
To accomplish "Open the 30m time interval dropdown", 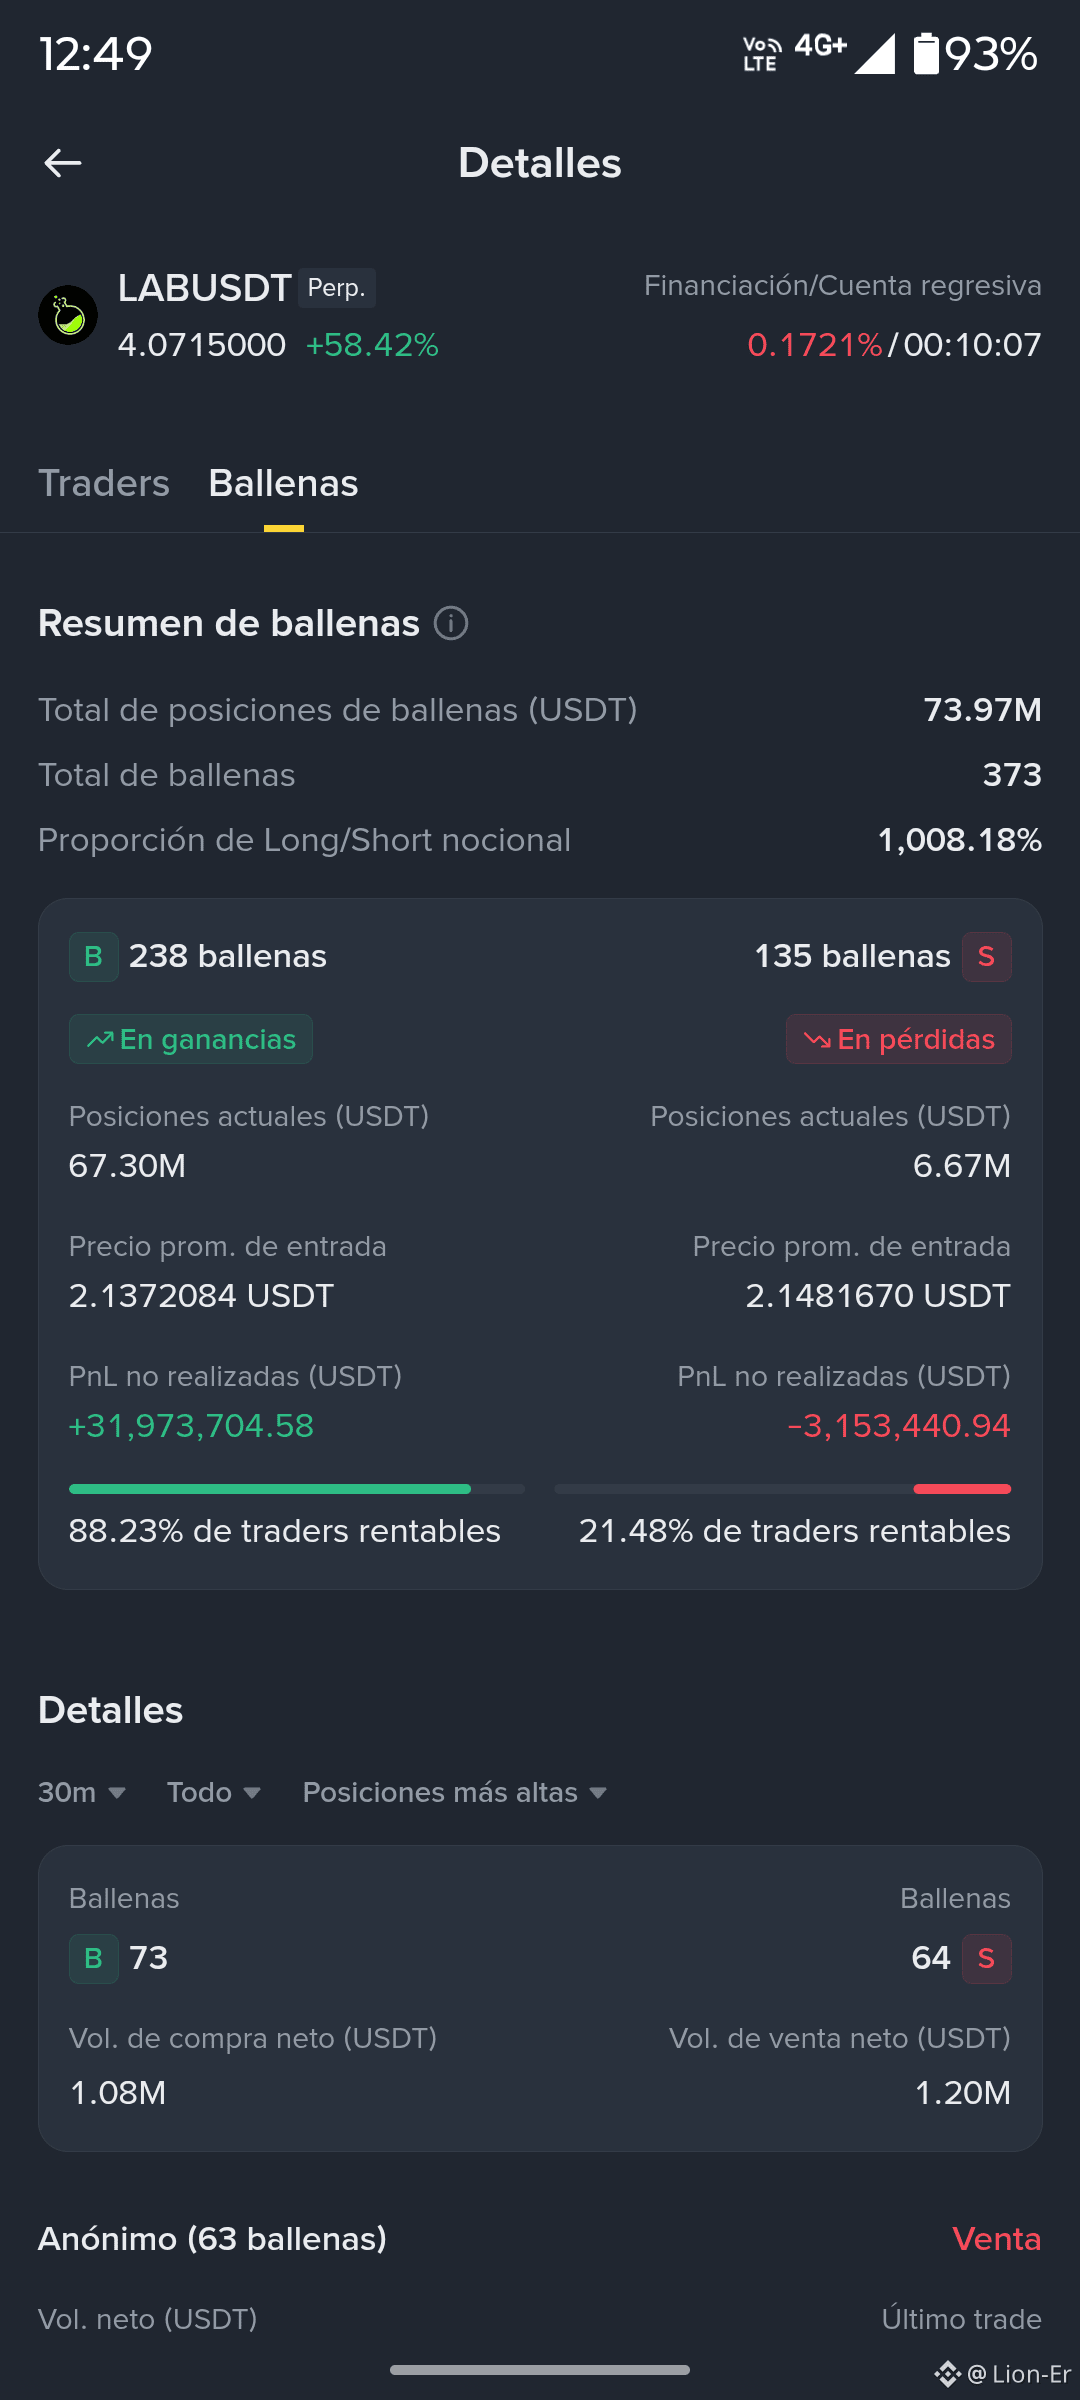I will (x=82, y=1792).
